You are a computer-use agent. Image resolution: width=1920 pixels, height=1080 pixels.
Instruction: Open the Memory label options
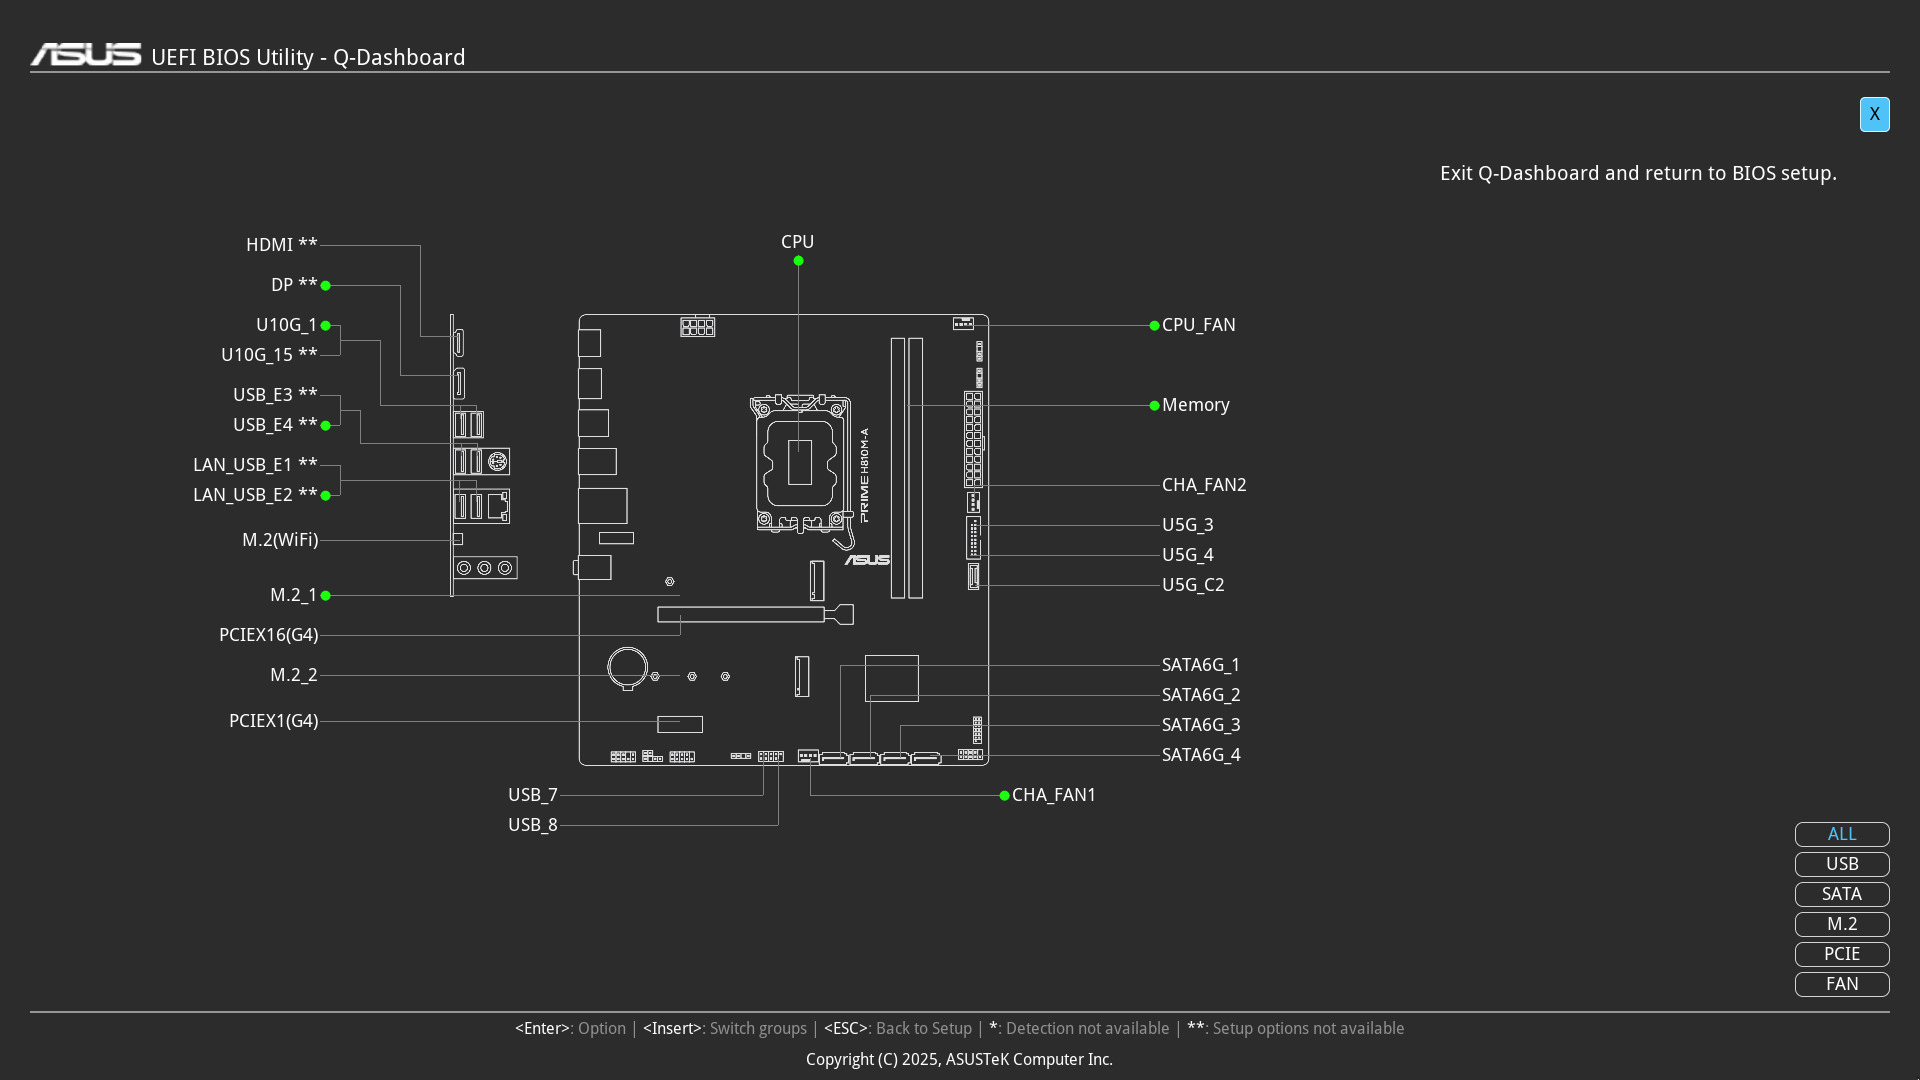coord(1195,405)
